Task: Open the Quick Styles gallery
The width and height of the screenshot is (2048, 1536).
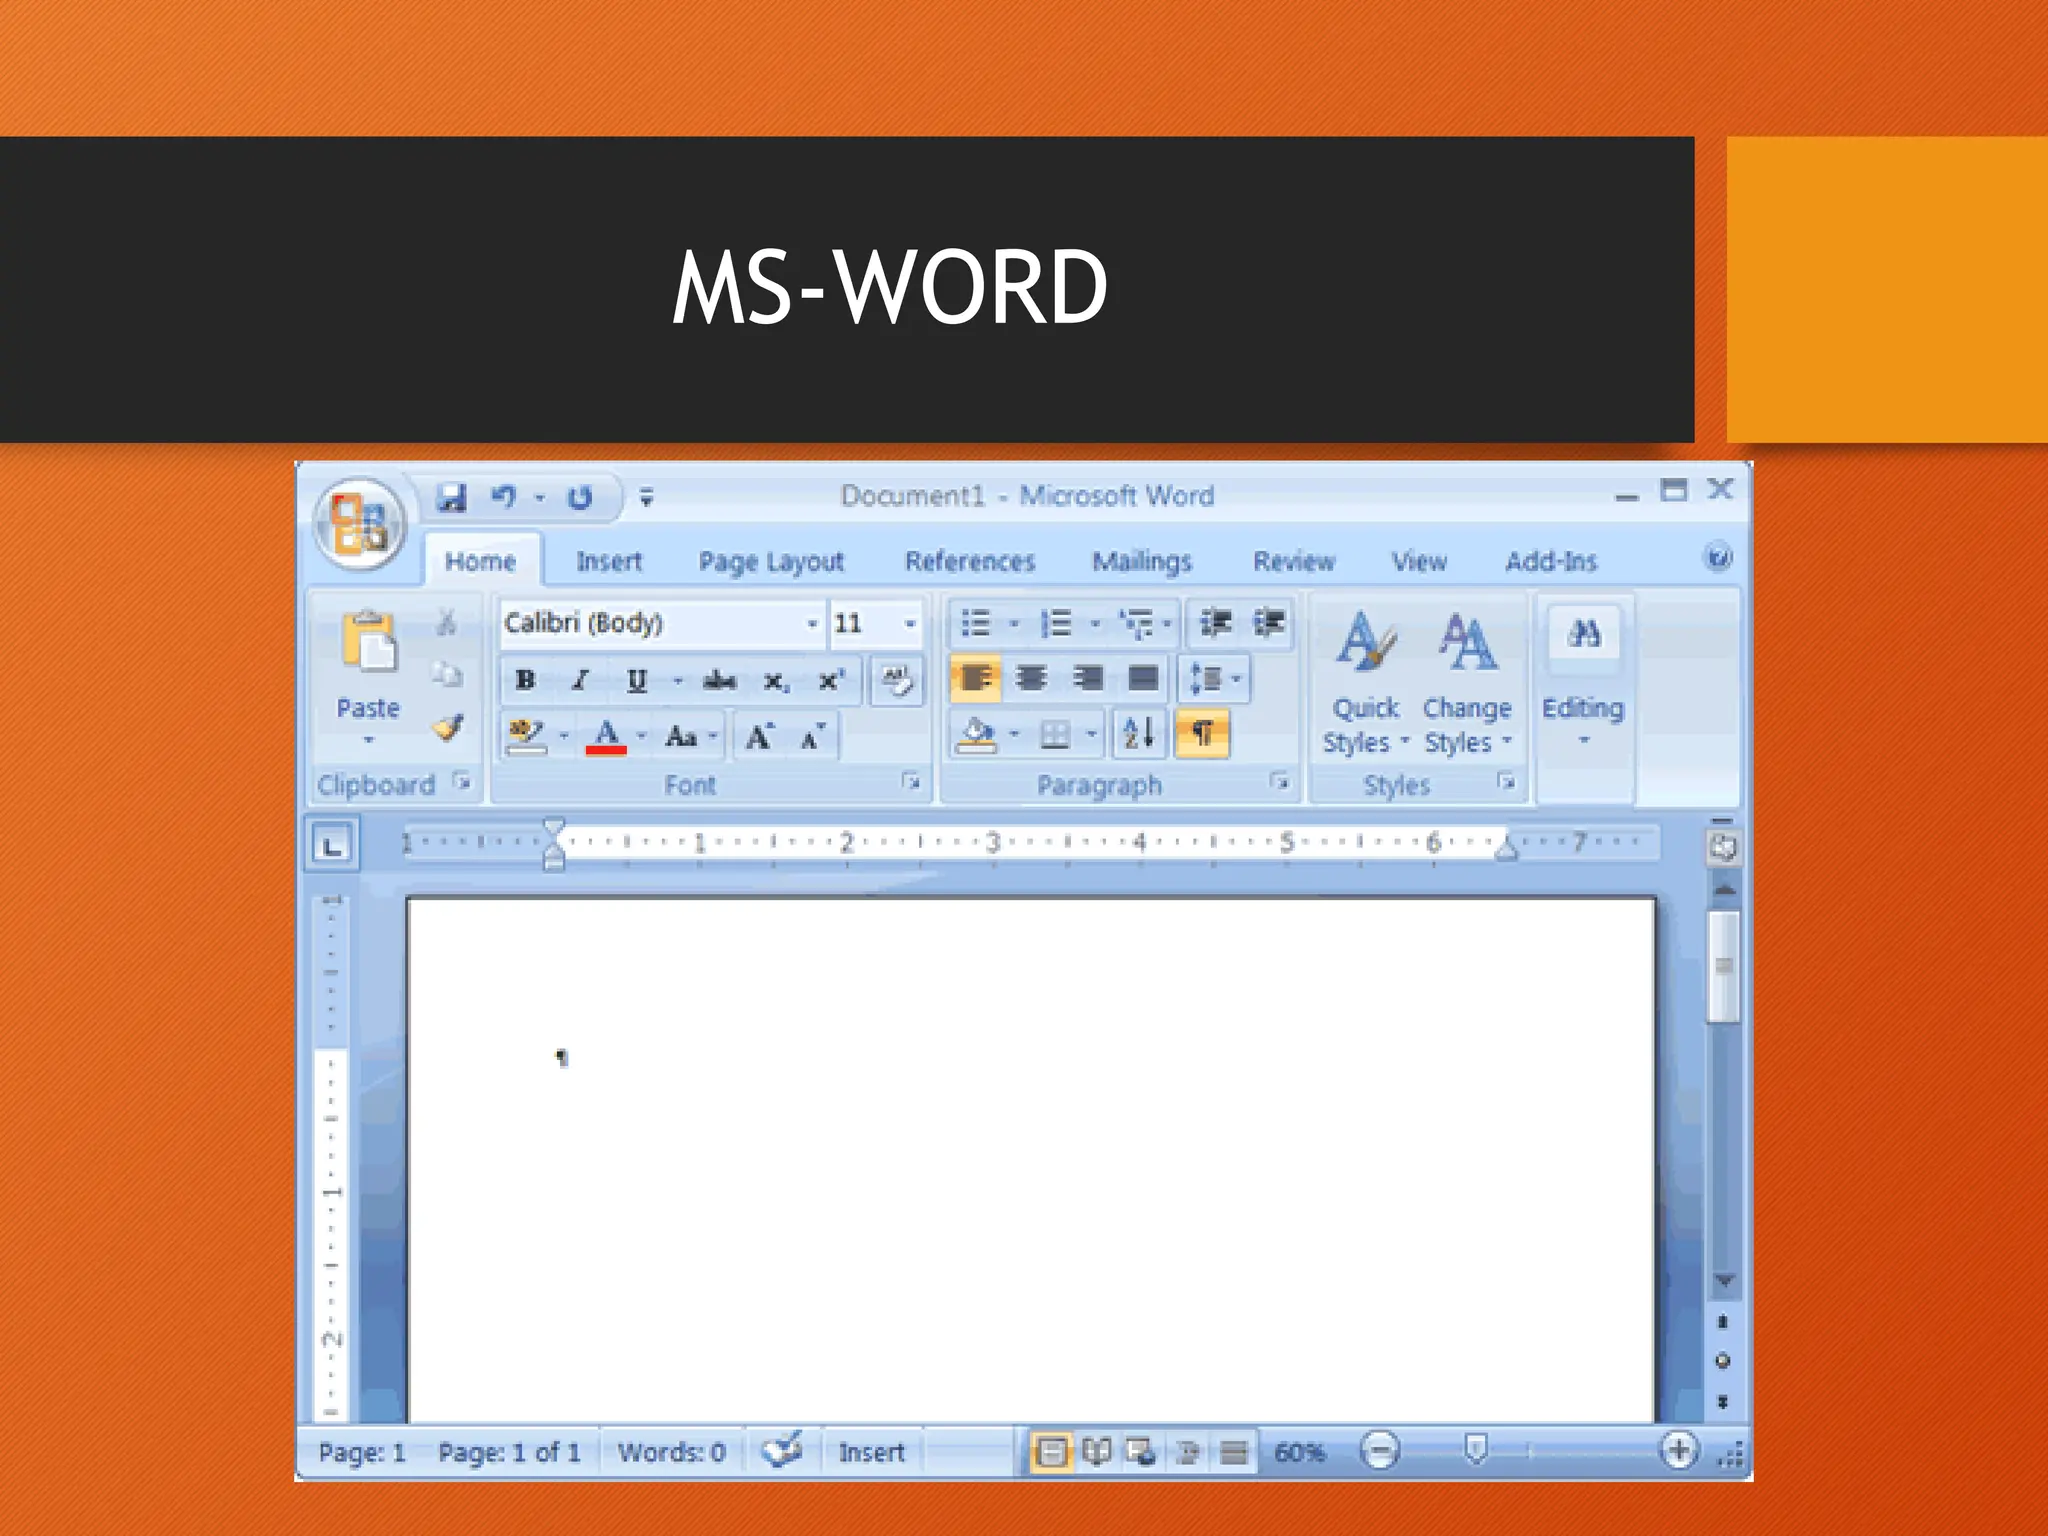Action: point(1366,684)
